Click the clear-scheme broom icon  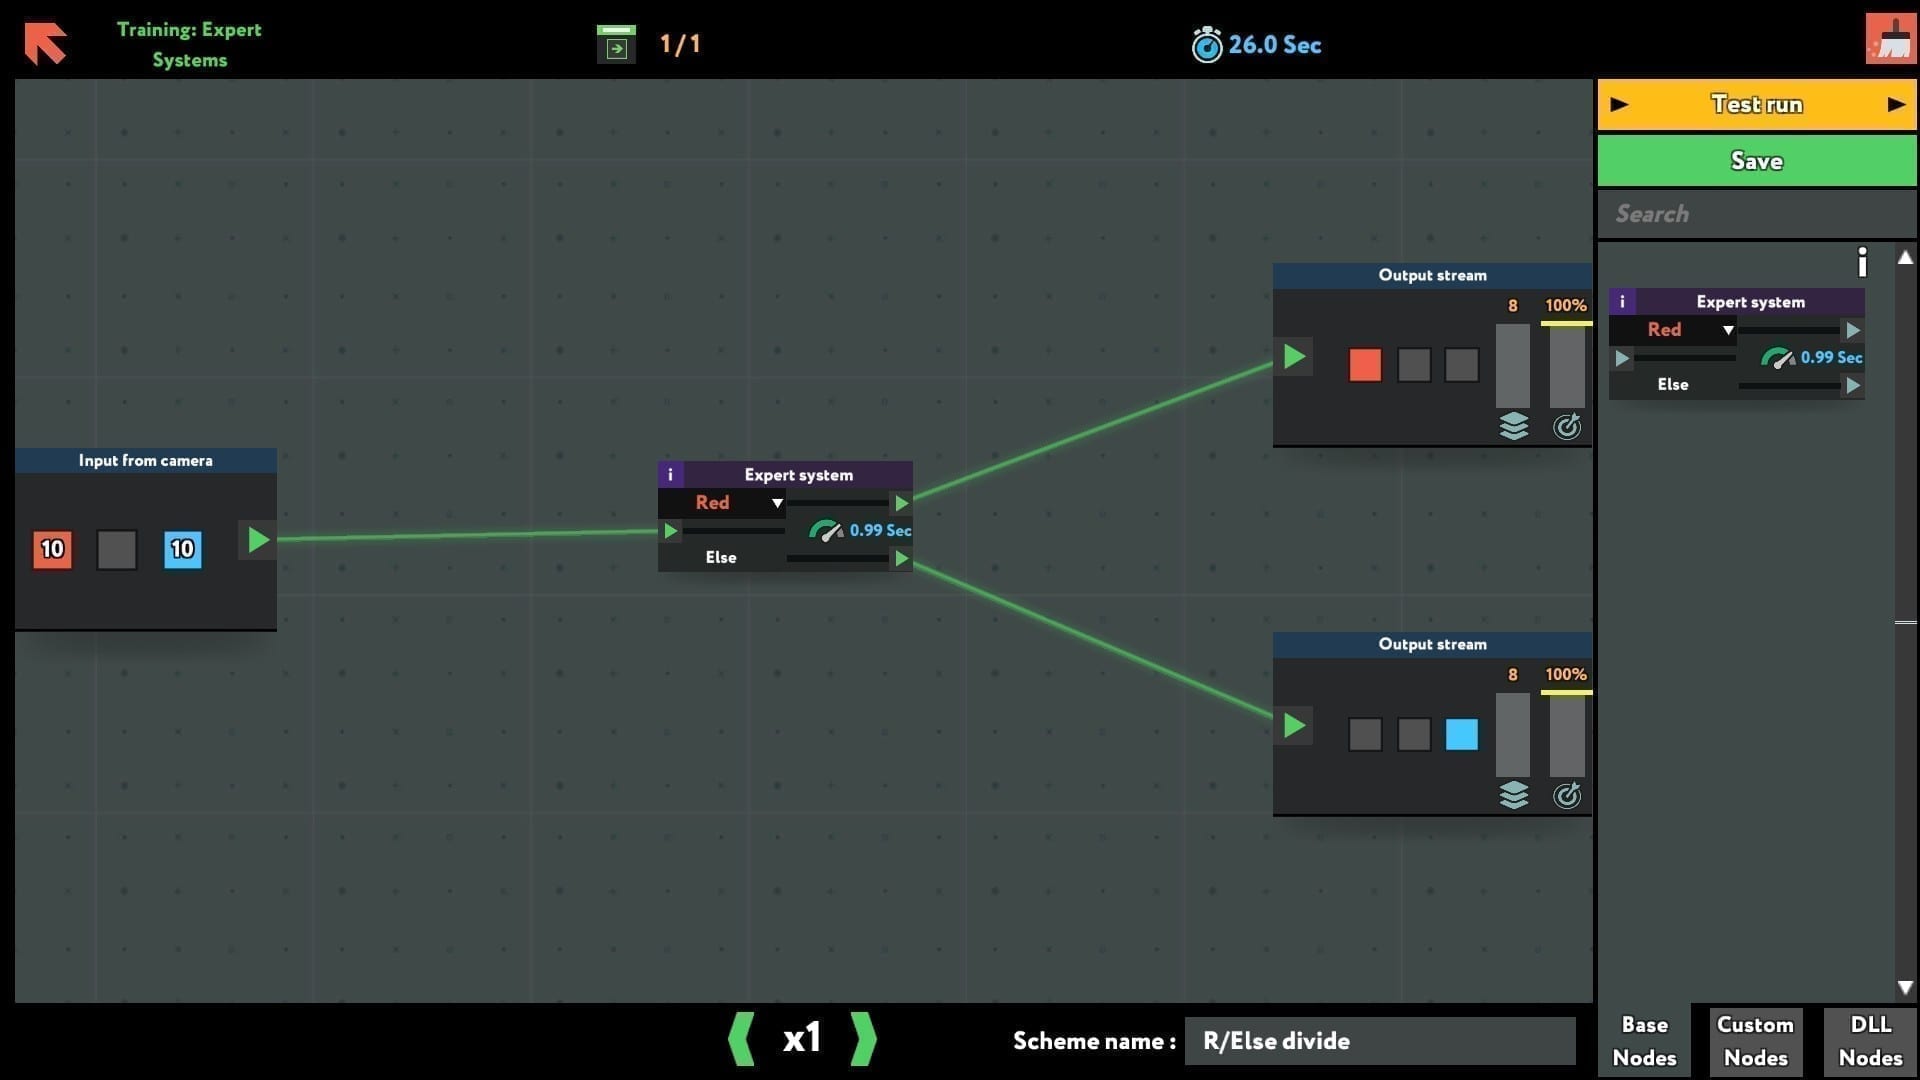1890,40
